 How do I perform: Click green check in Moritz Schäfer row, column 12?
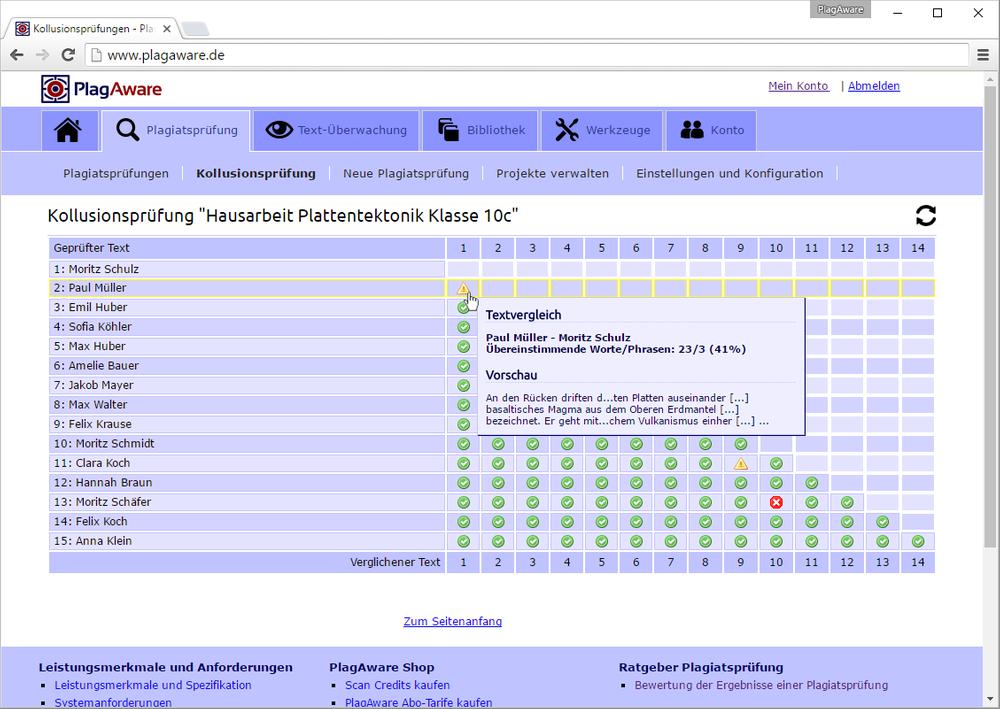847,502
